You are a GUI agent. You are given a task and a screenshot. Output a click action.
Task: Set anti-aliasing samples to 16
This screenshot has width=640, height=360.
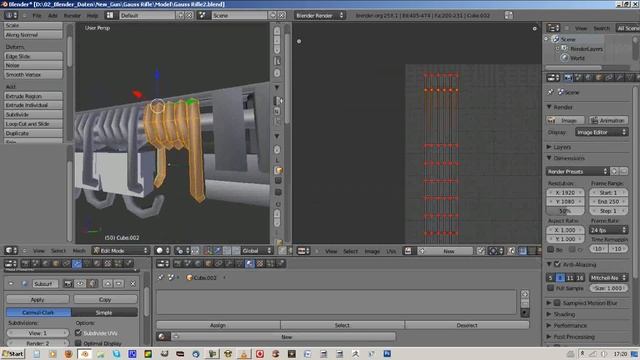tap(580, 278)
